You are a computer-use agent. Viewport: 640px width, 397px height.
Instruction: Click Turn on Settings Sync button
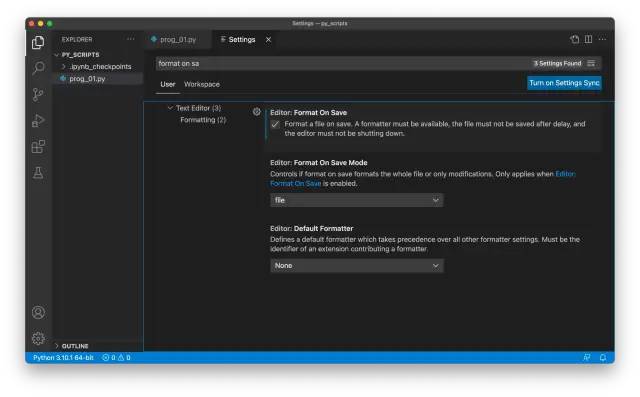pyautogui.click(x=564, y=83)
